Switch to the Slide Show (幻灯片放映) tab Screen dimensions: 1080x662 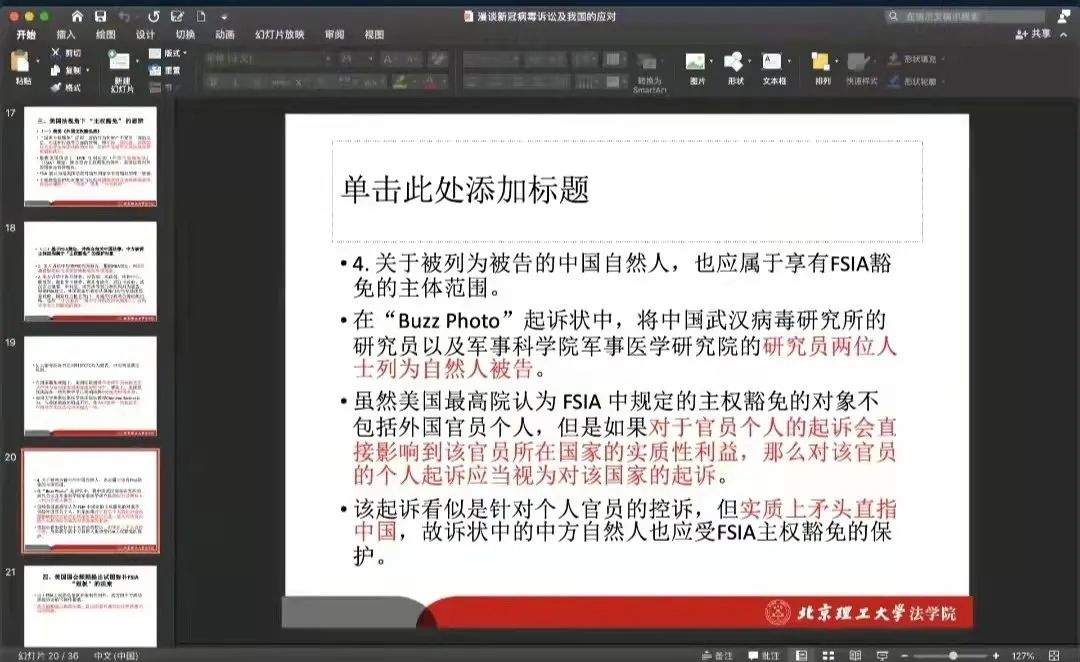pos(278,34)
